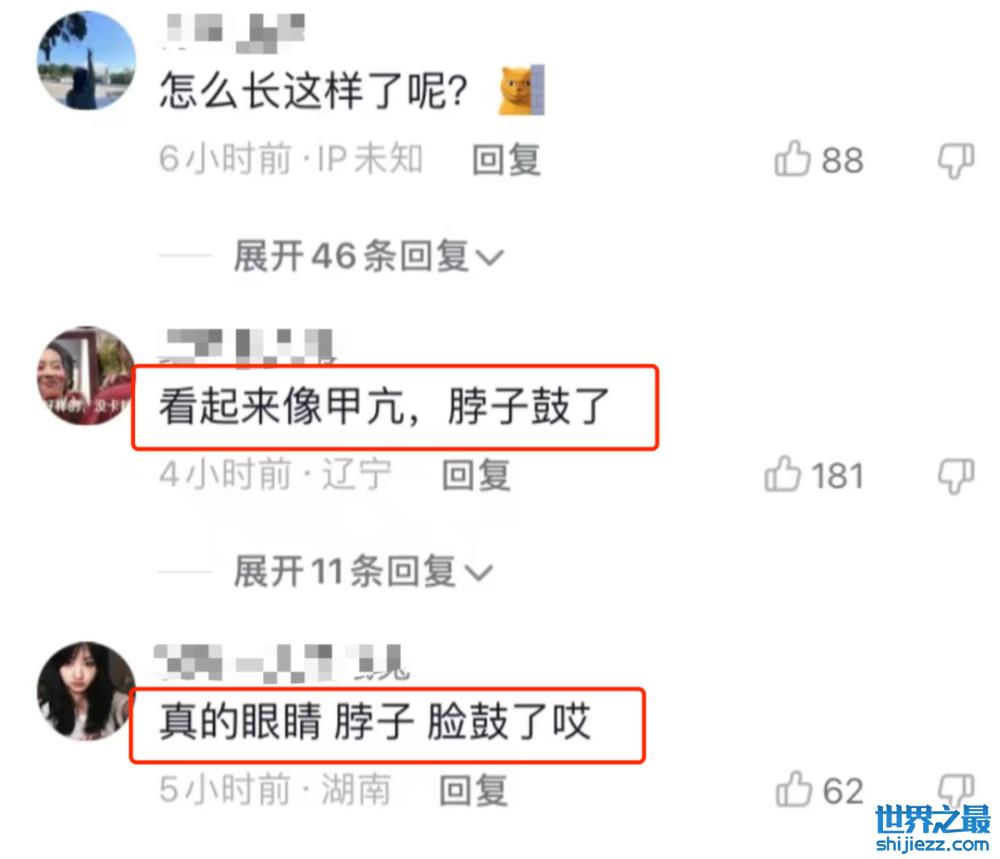Image resolution: width=1000 pixels, height=859 pixels.
Task: Expand 11 replies (展开11条回复)
Action: pos(363,571)
